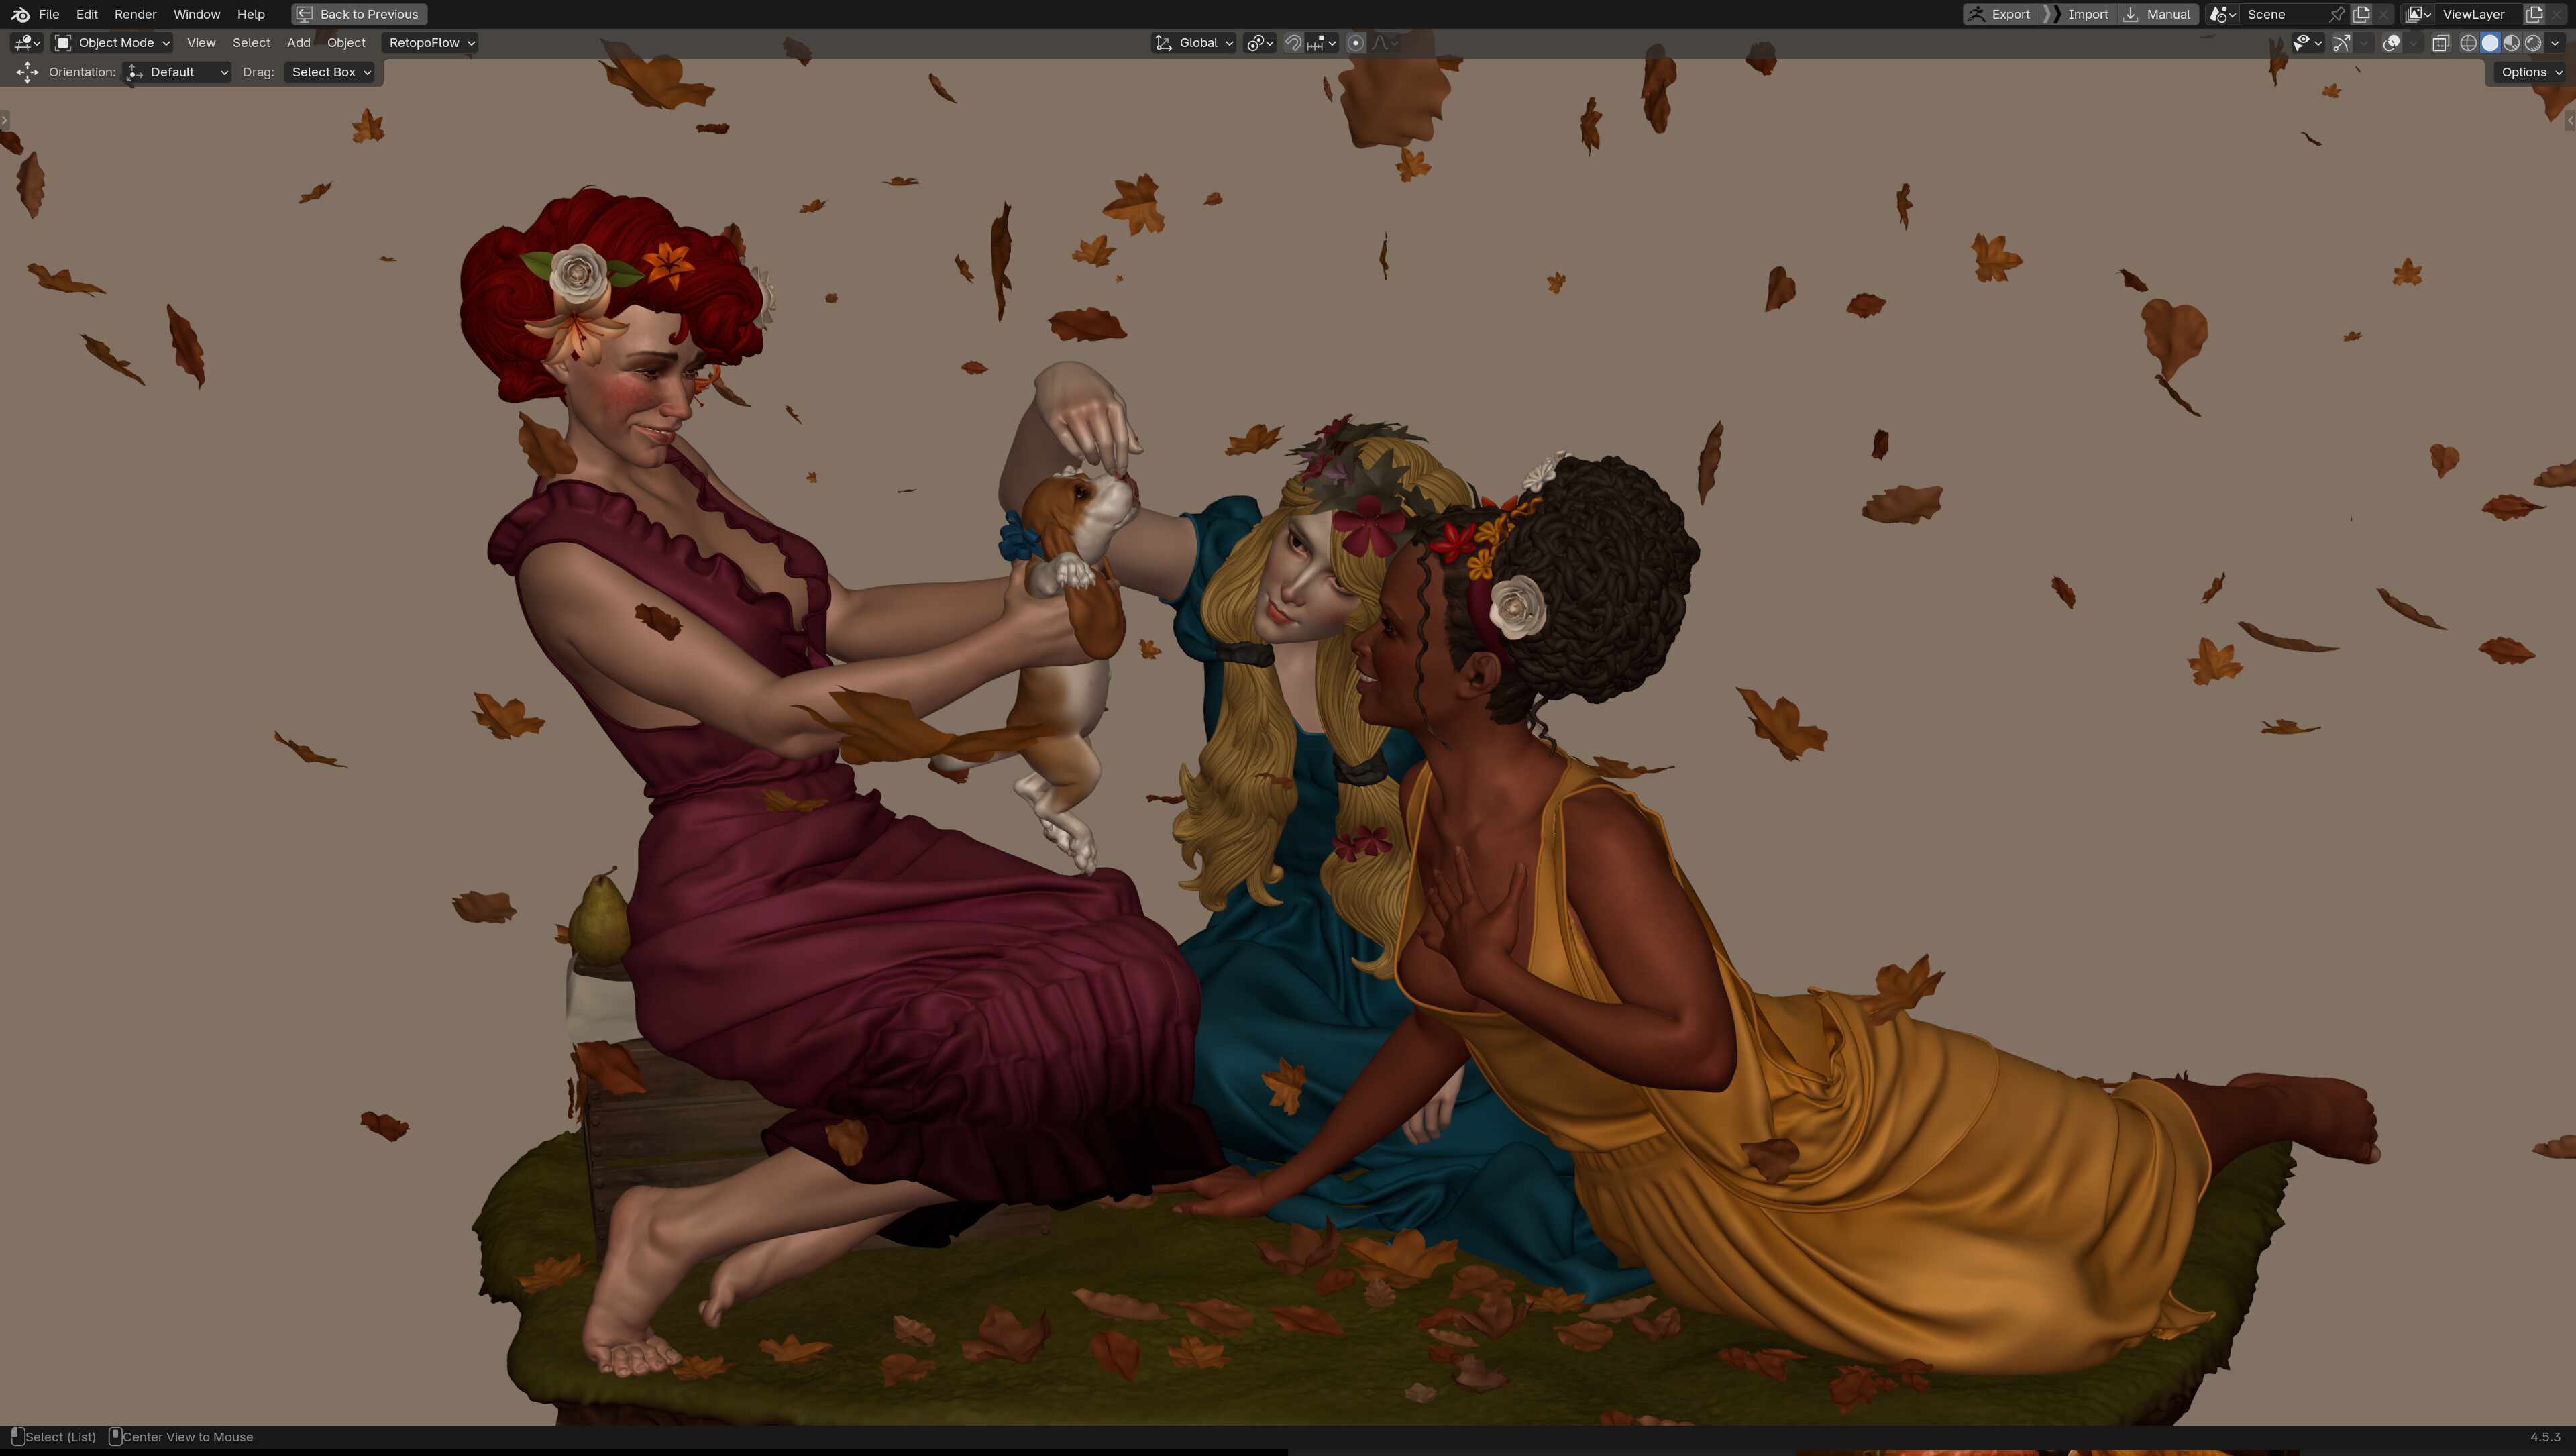Open the Render menu

point(134,14)
